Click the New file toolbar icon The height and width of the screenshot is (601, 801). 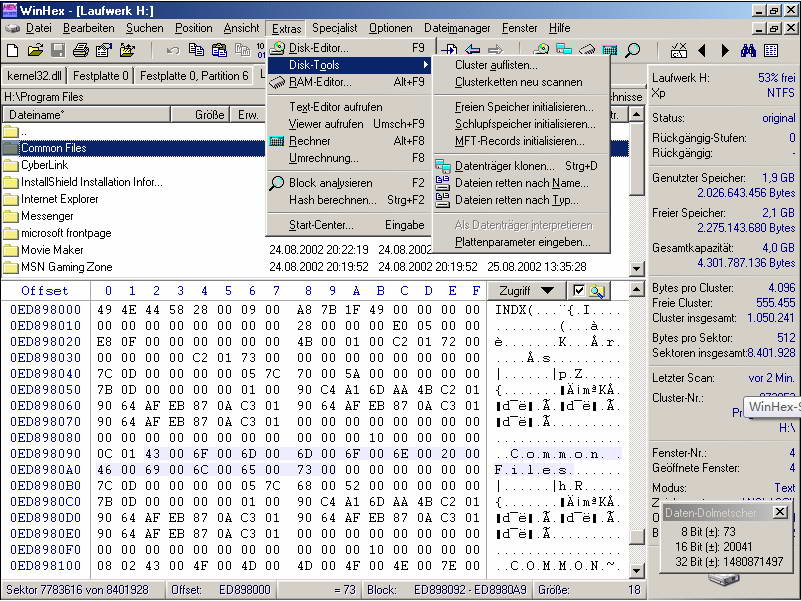pyautogui.click(x=13, y=50)
